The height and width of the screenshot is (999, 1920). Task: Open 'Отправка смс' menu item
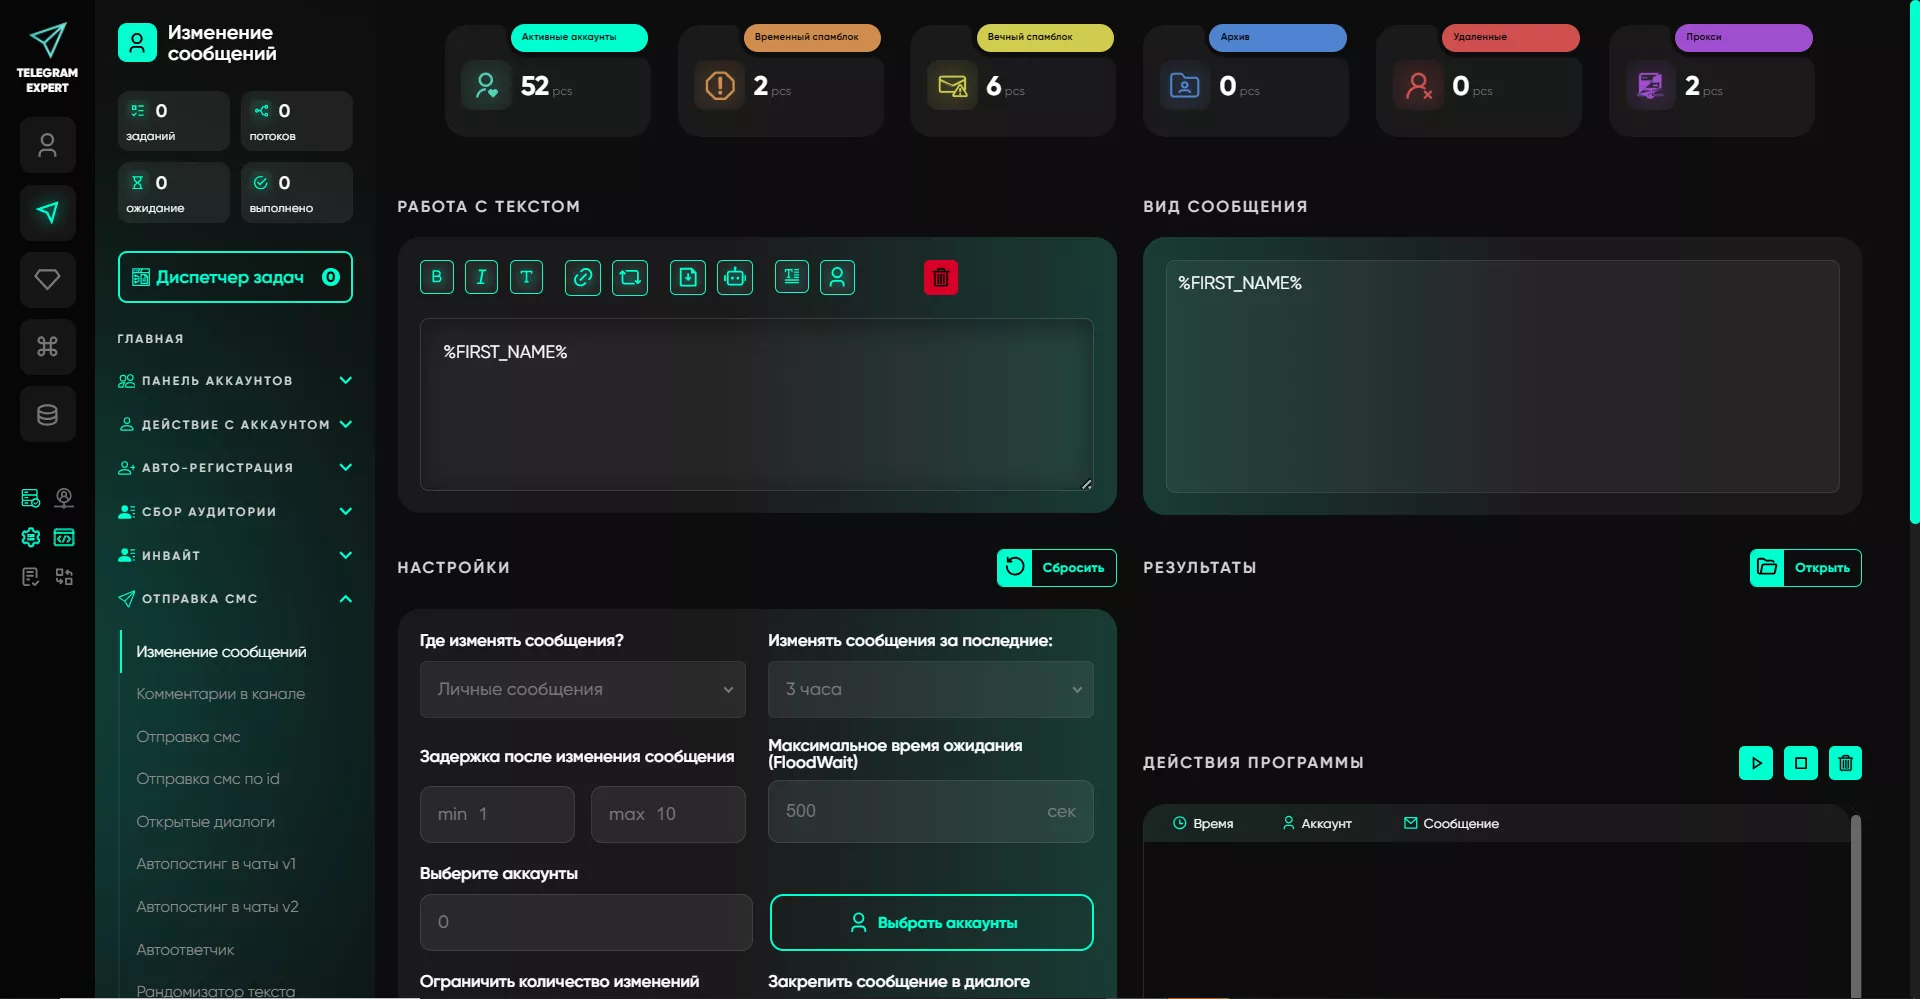[188, 737]
